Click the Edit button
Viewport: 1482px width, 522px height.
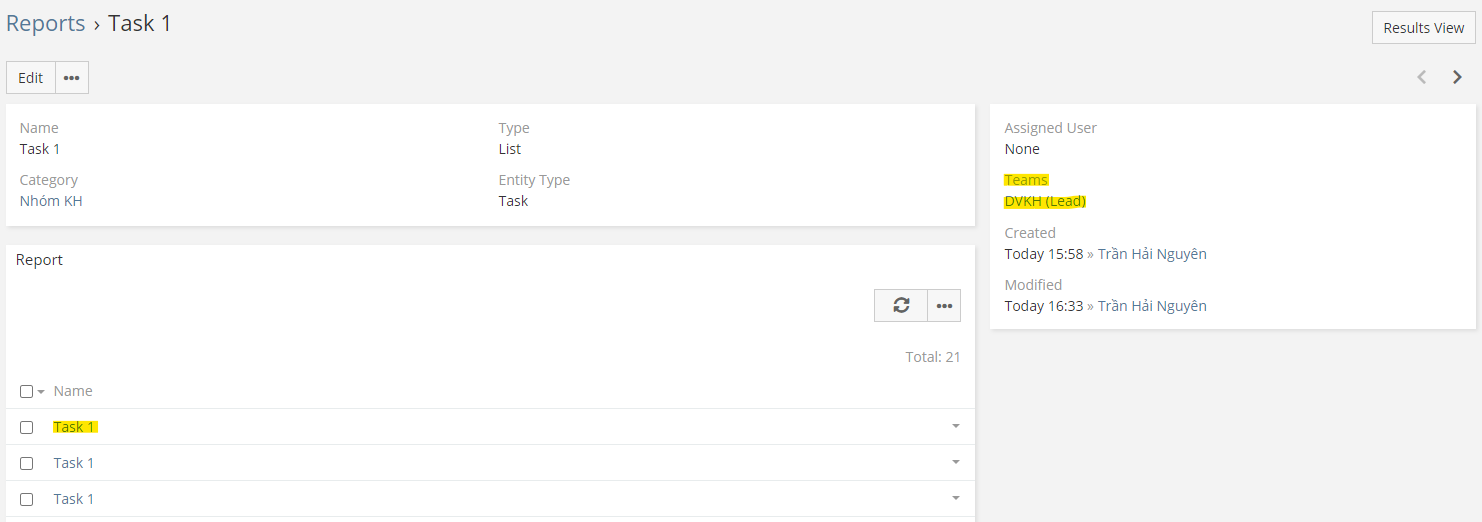click(x=31, y=78)
